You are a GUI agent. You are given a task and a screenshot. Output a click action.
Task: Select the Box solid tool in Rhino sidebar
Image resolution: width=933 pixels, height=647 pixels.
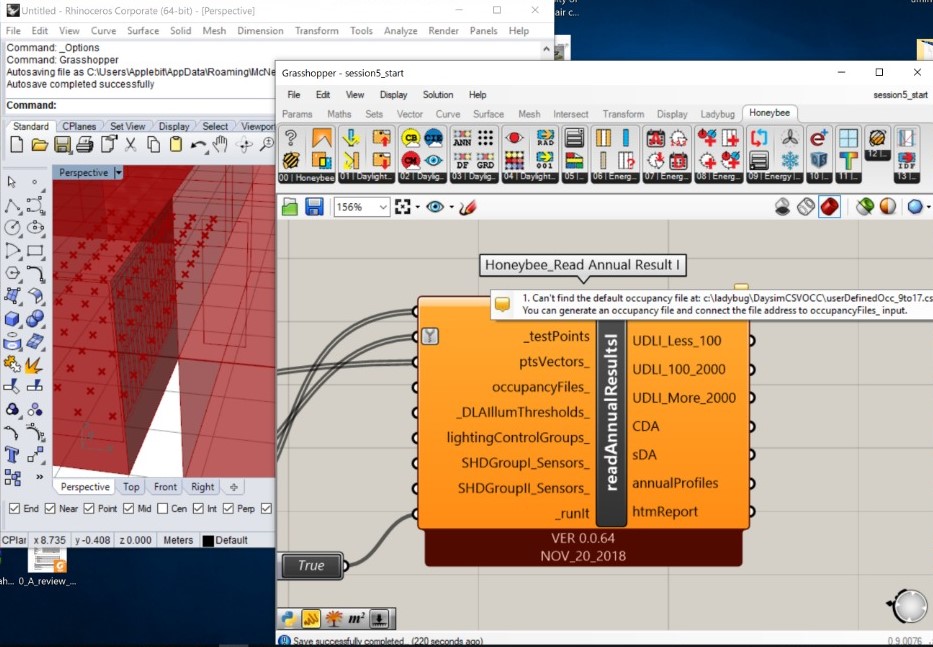coord(11,320)
